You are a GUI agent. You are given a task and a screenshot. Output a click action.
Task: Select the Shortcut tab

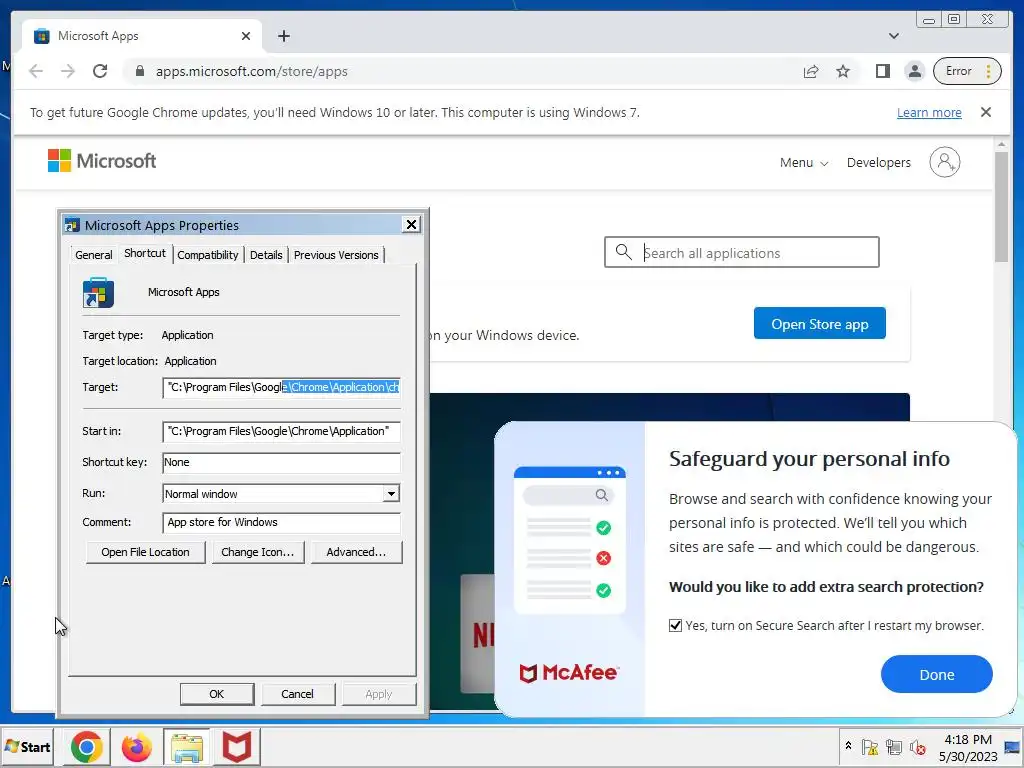145,253
